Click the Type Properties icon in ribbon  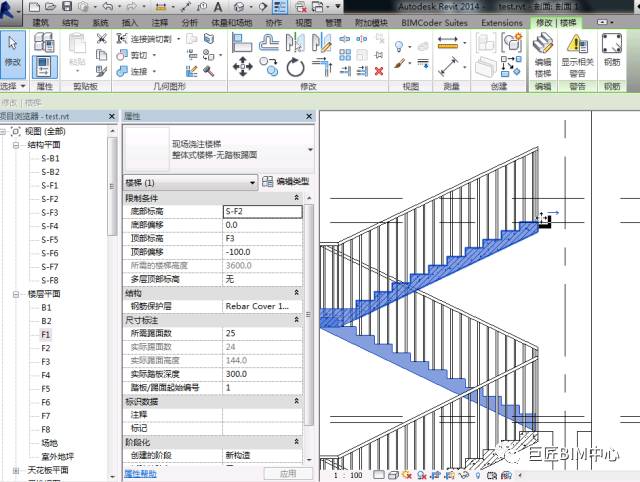[x=44, y=42]
